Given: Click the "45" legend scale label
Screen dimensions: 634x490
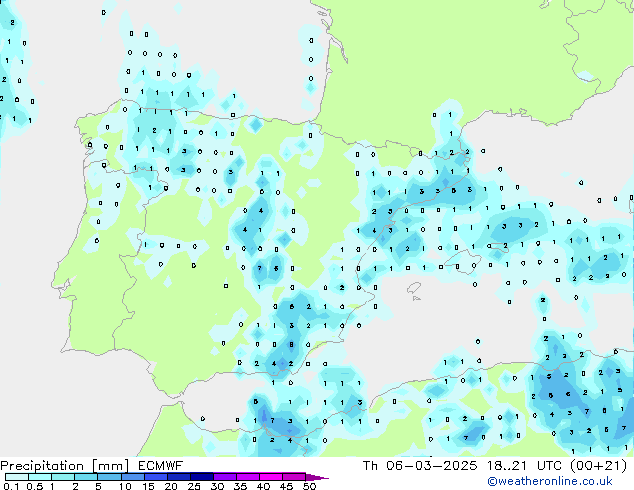Looking at the screenshot, I should click(286, 486).
